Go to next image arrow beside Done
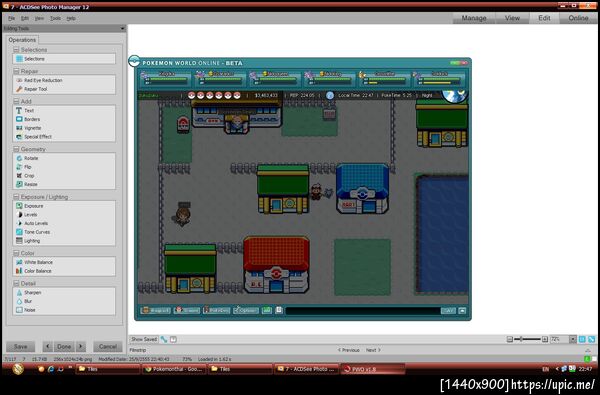 pyautogui.click(x=80, y=347)
